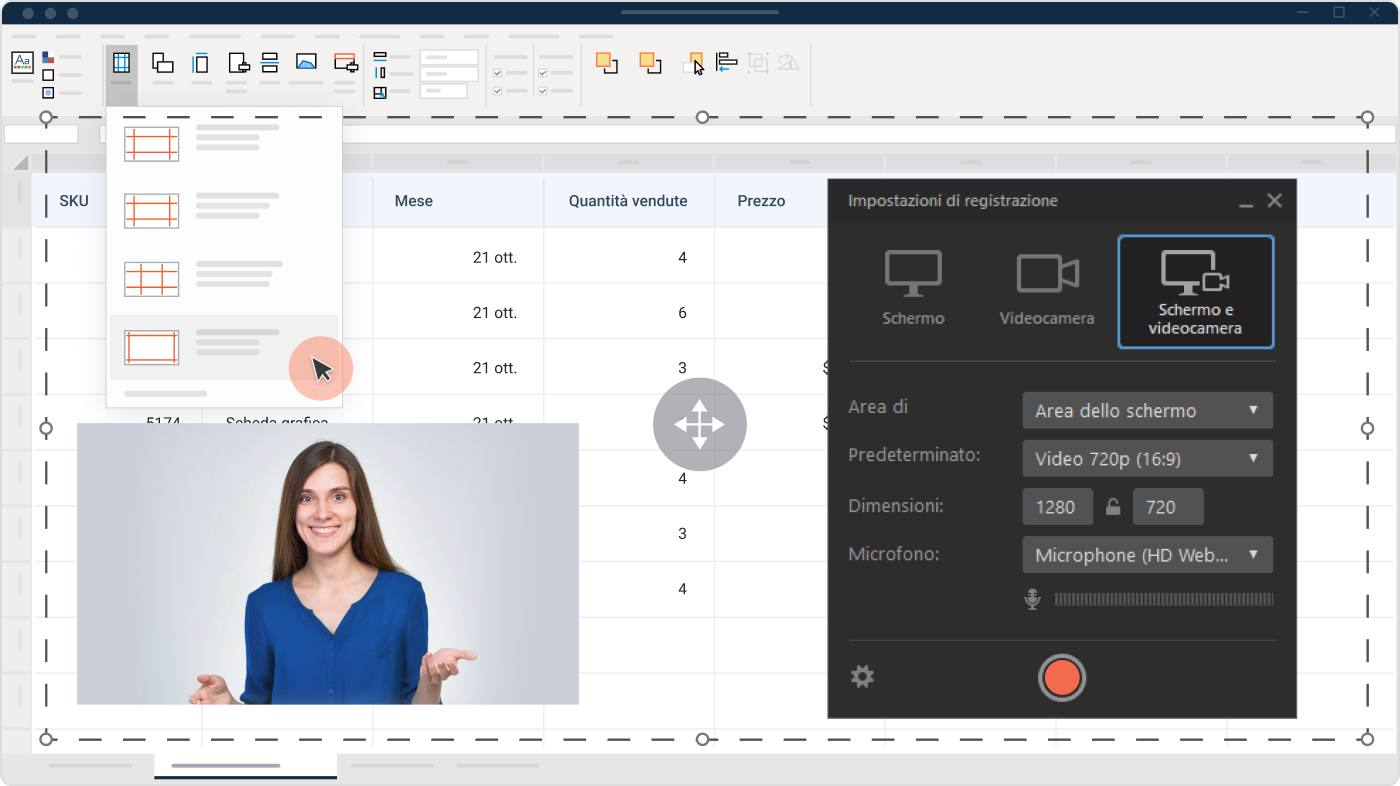Select the Videocamera recording mode icon

1046,285
